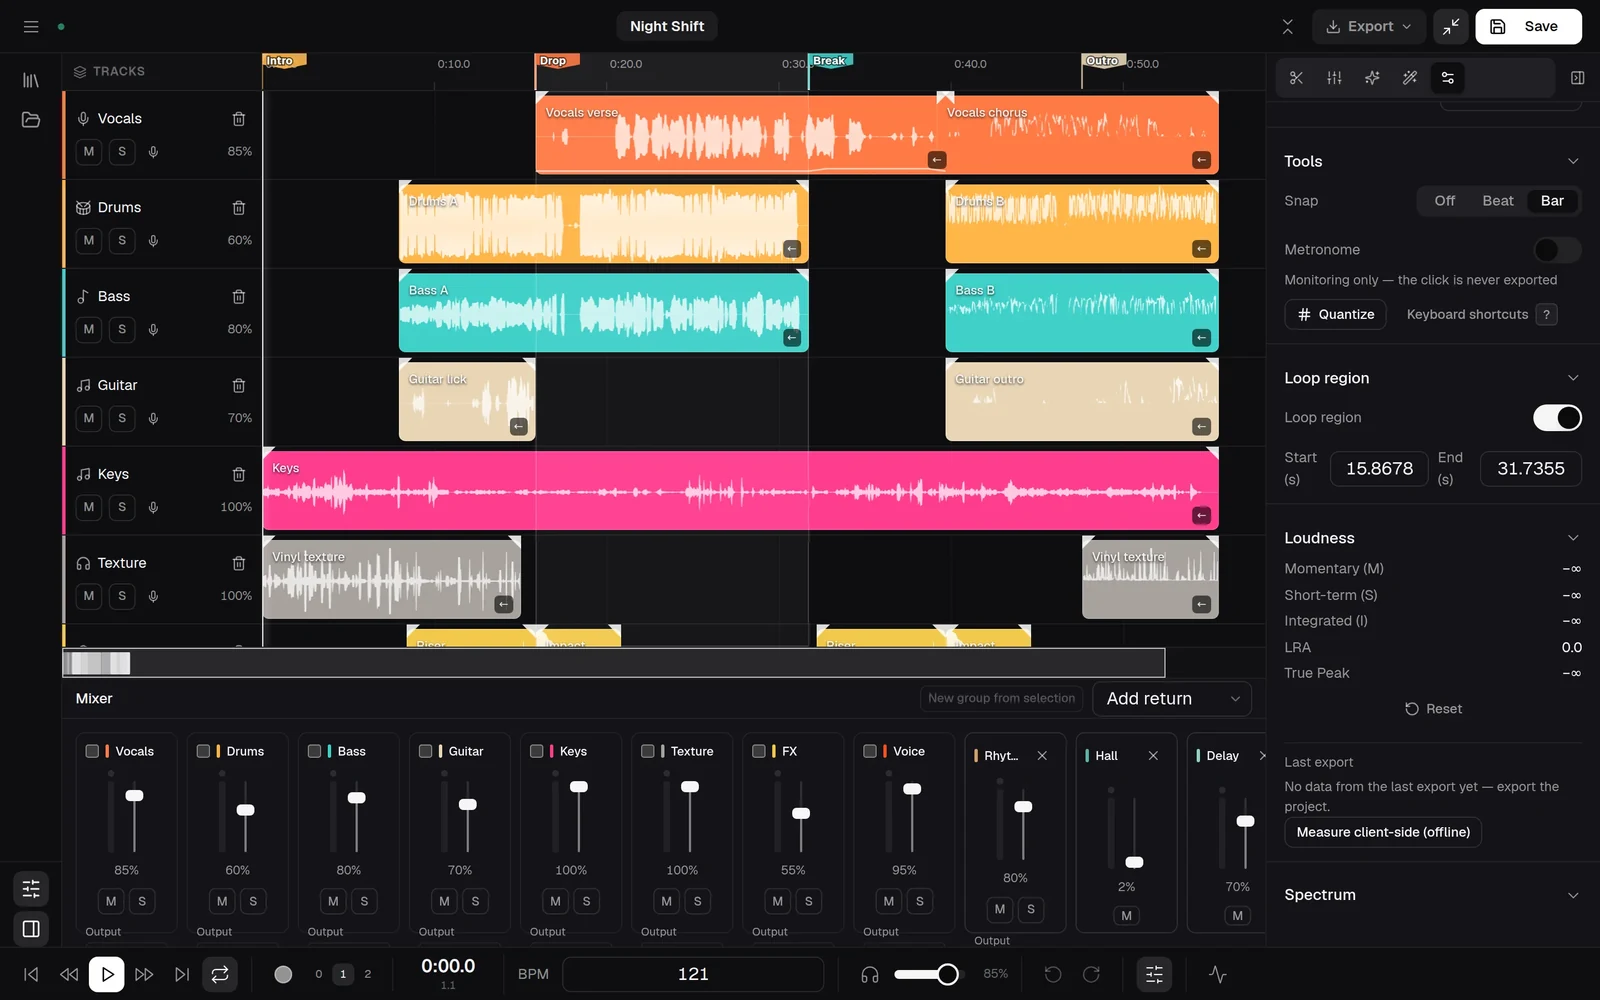This screenshot has height=1000, width=1600.
Task: Select the scissors split tool
Action: (1296, 78)
